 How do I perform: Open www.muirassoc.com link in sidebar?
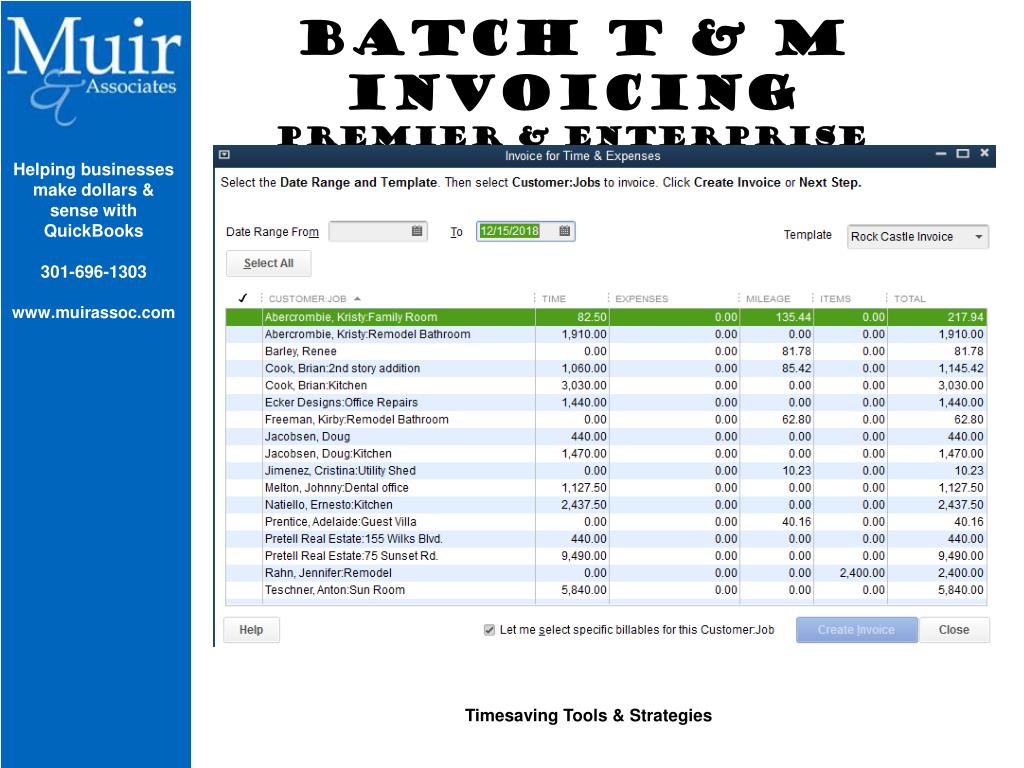[93, 313]
